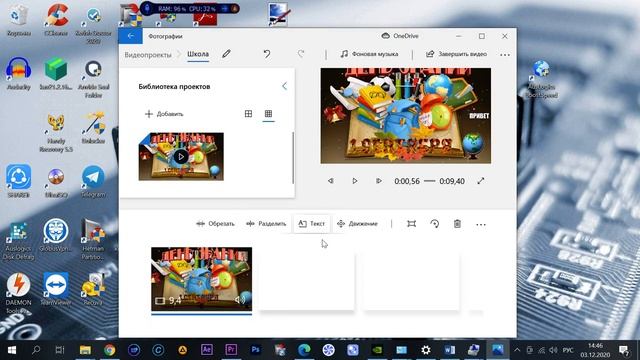Switch library to medium thumbnails view
The height and width of the screenshot is (360, 640).
pos(248,114)
